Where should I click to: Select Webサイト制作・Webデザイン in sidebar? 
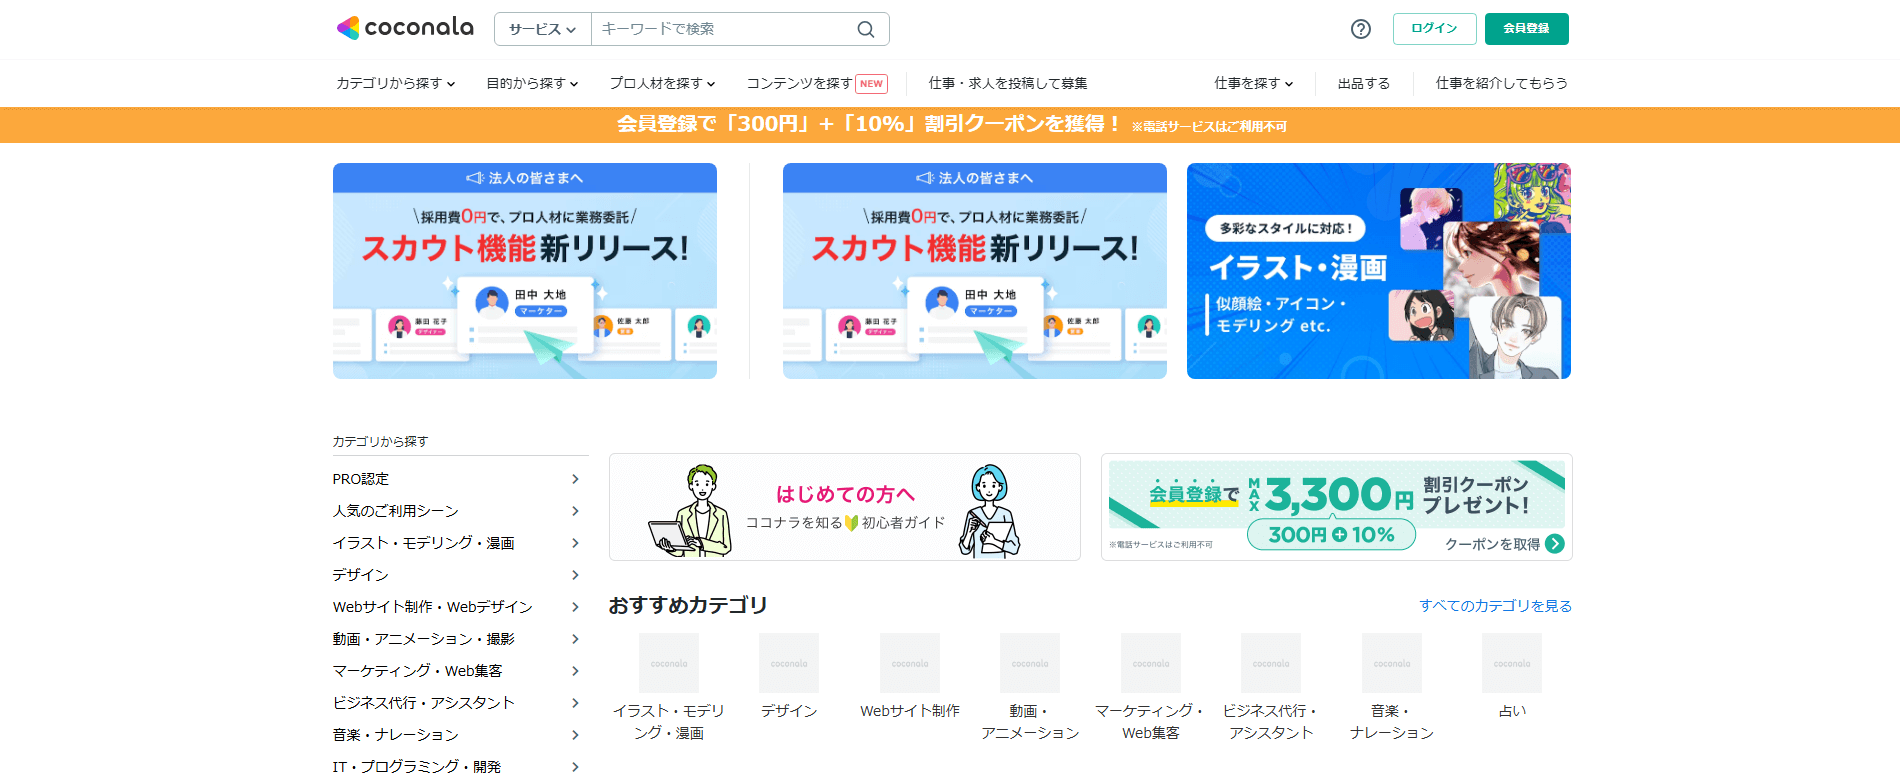coord(433,607)
